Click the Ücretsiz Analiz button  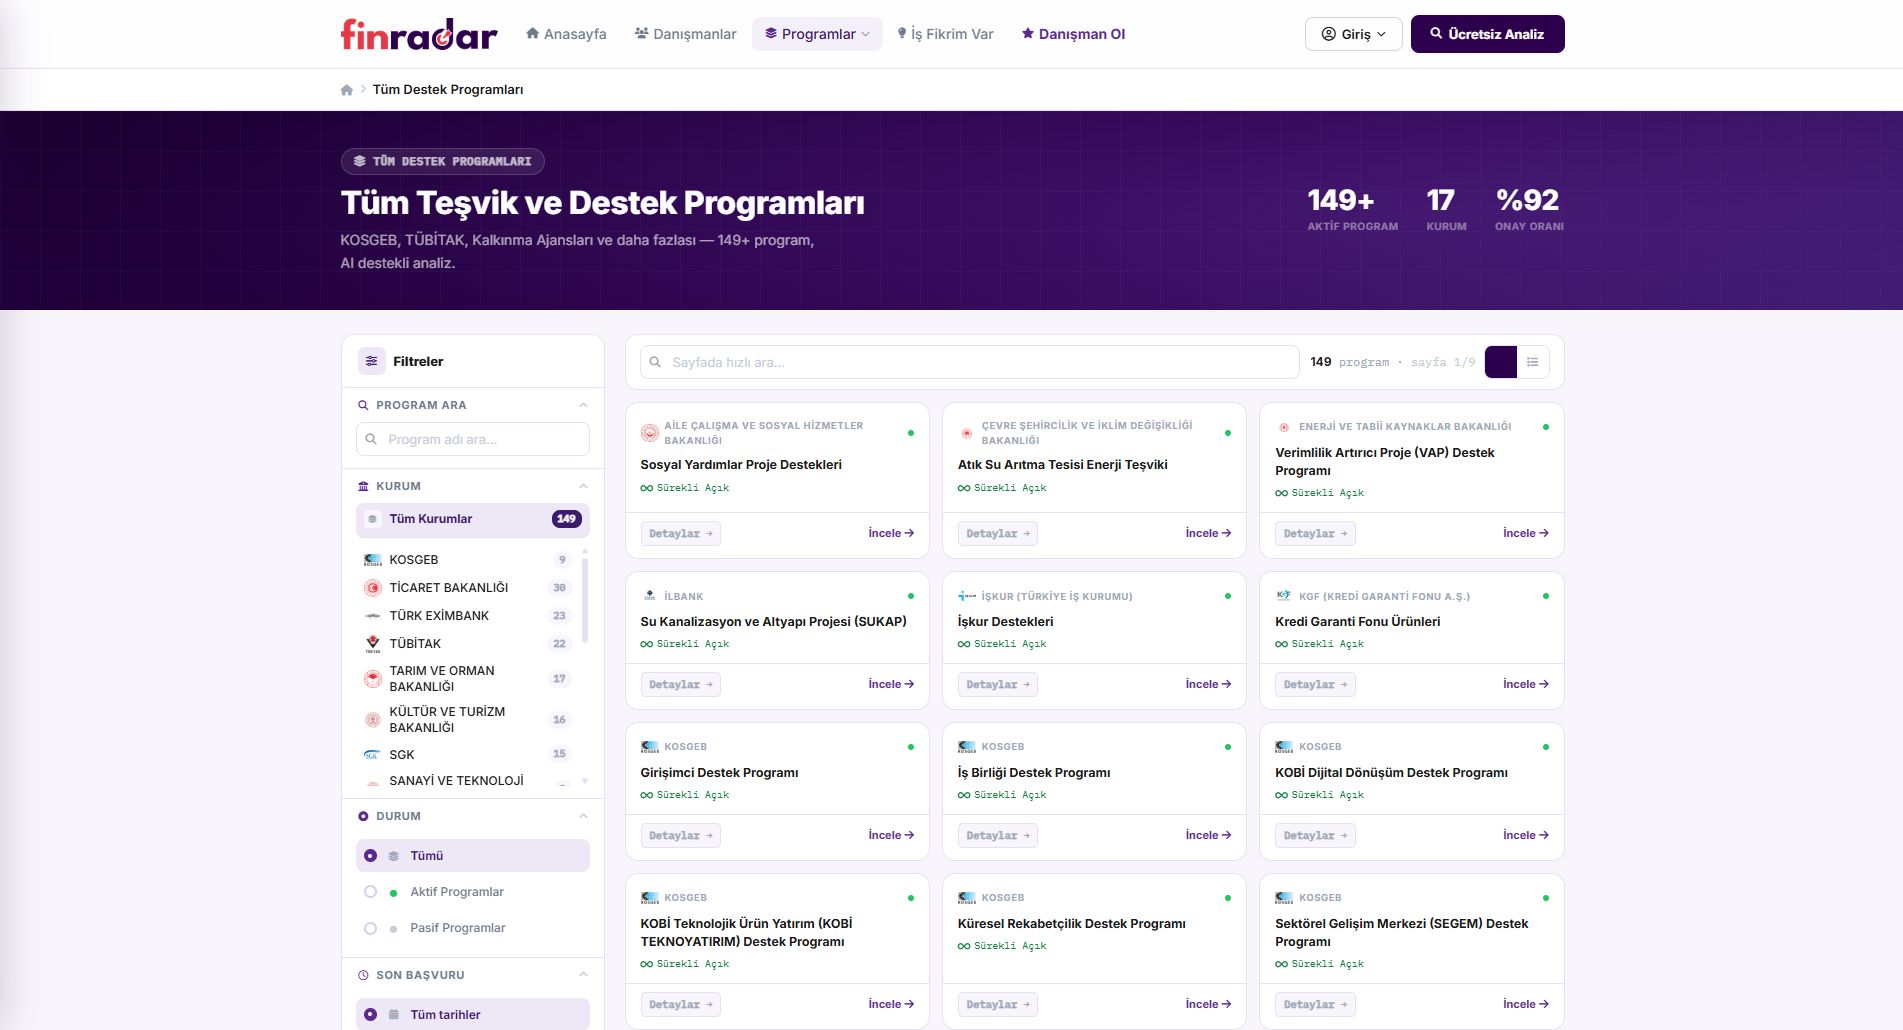1487,33
